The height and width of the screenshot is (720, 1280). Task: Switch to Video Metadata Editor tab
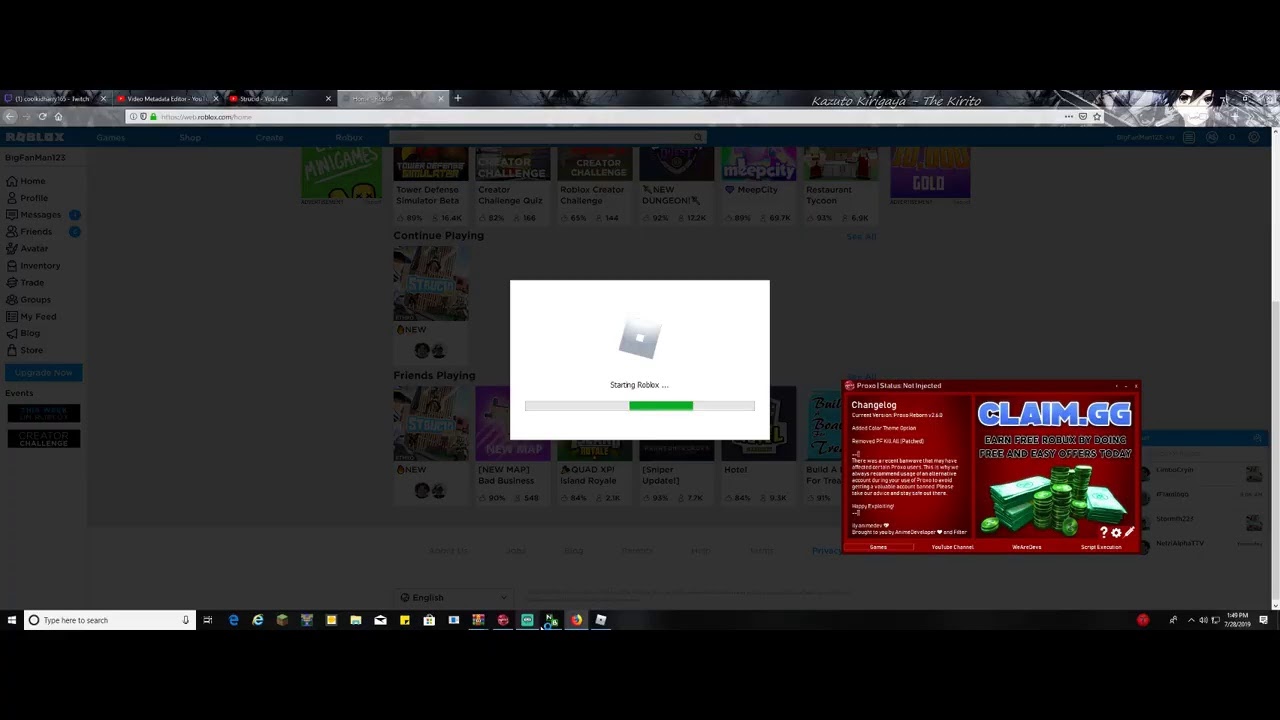(166, 98)
